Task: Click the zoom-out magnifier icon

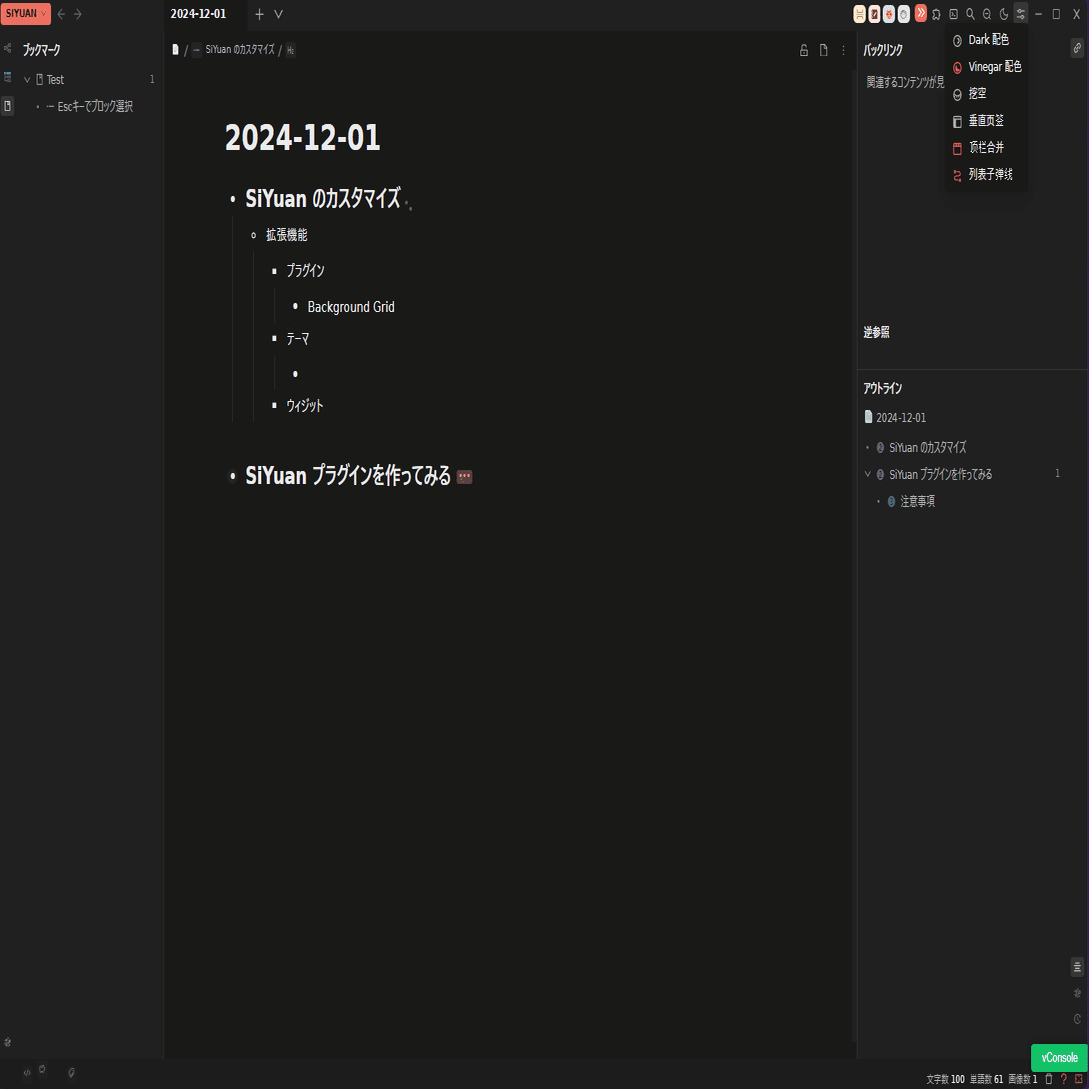Action: pyautogui.click(x=987, y=14)
